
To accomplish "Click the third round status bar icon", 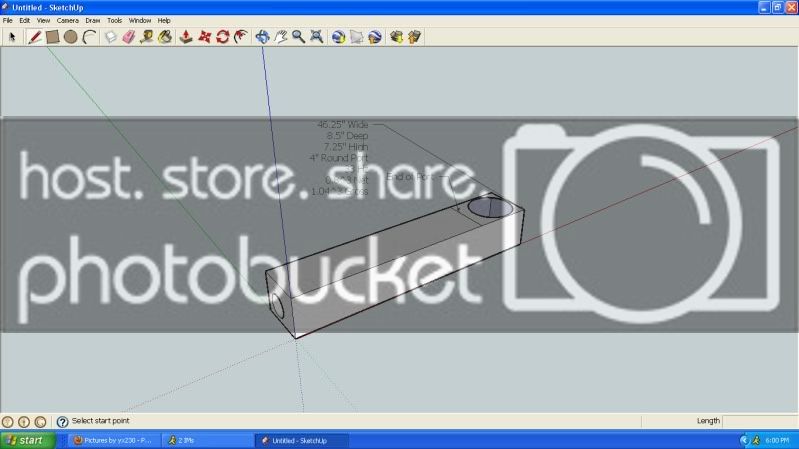I will pos(40,421).
